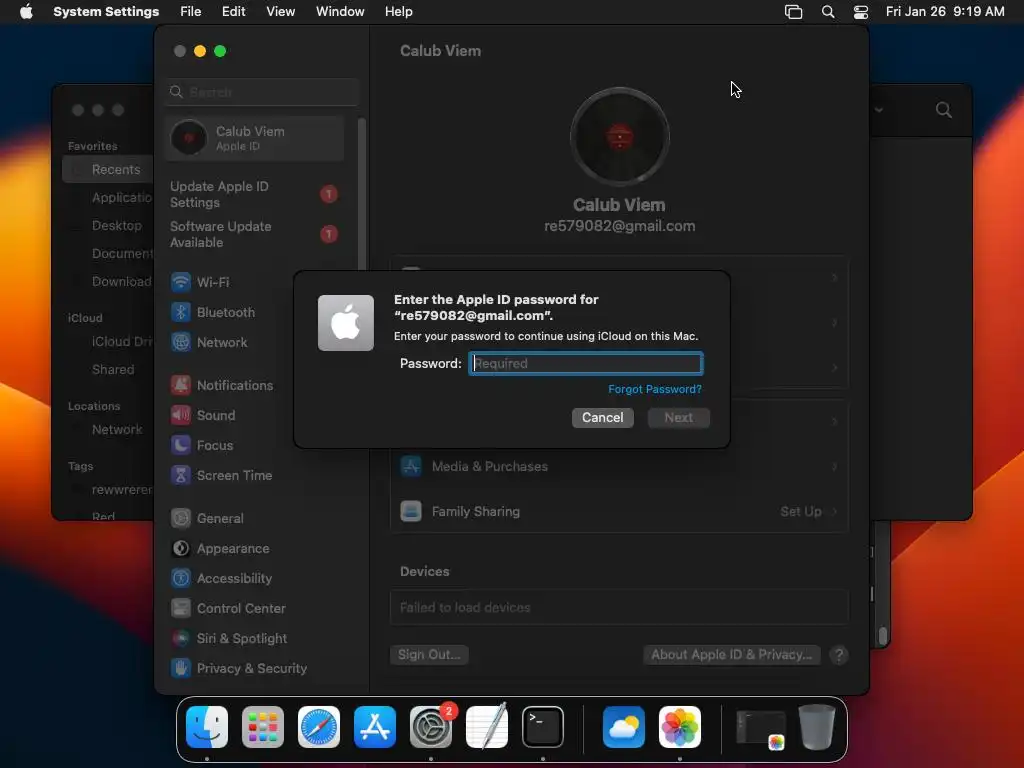Open the Window menu
This screenshot has height=768, width=1024.
340,12
